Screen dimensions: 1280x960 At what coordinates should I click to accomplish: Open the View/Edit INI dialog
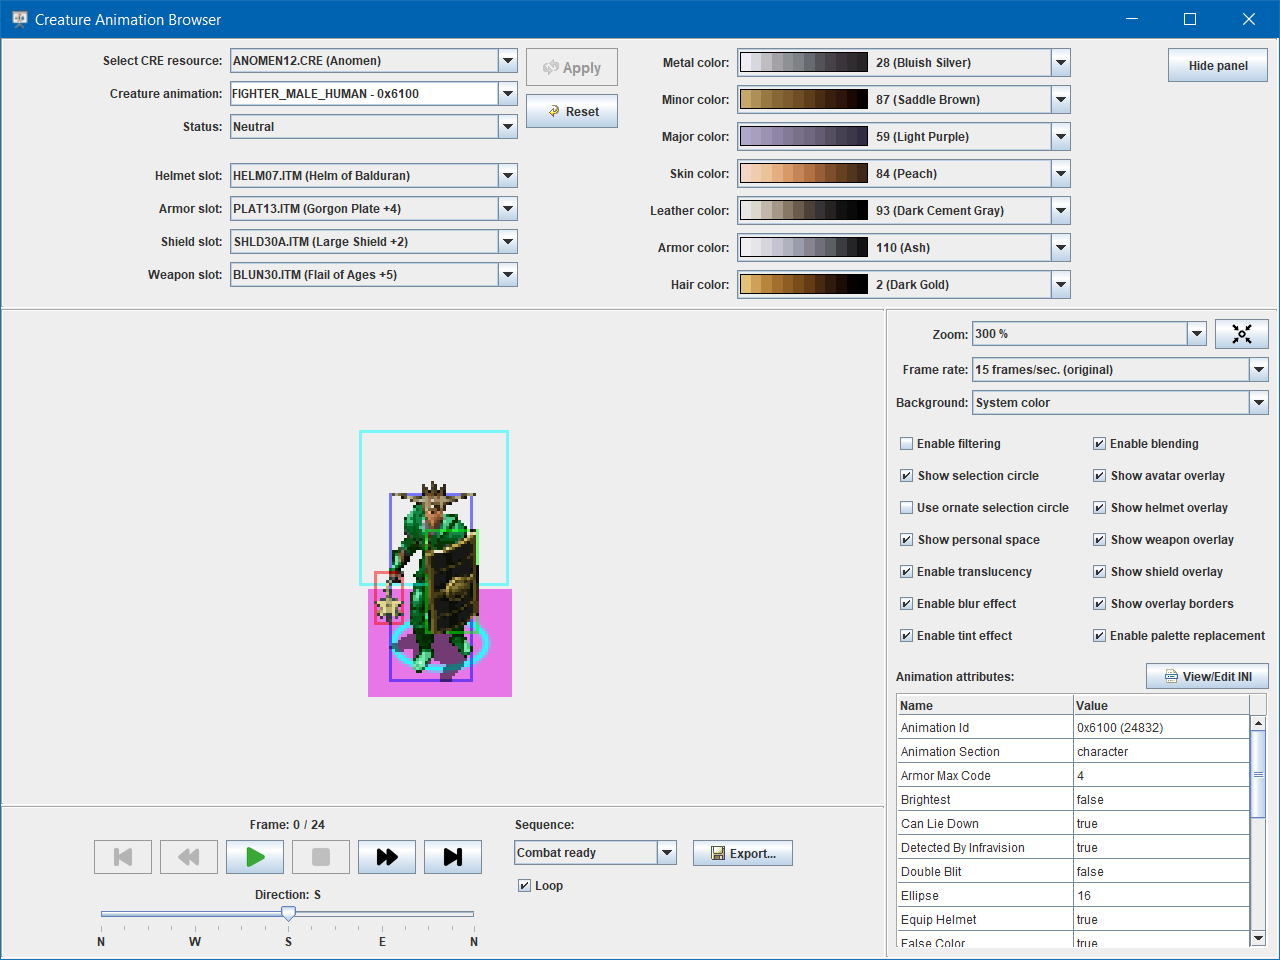point(1207,677)
